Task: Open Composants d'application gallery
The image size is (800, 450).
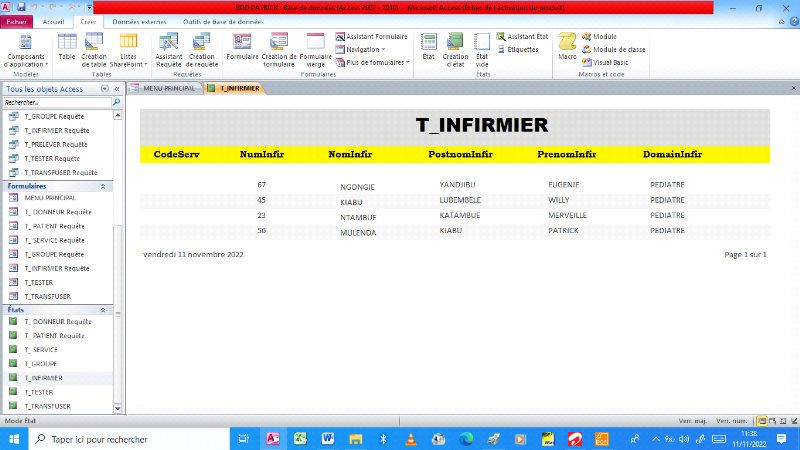Action: [26, 50]
